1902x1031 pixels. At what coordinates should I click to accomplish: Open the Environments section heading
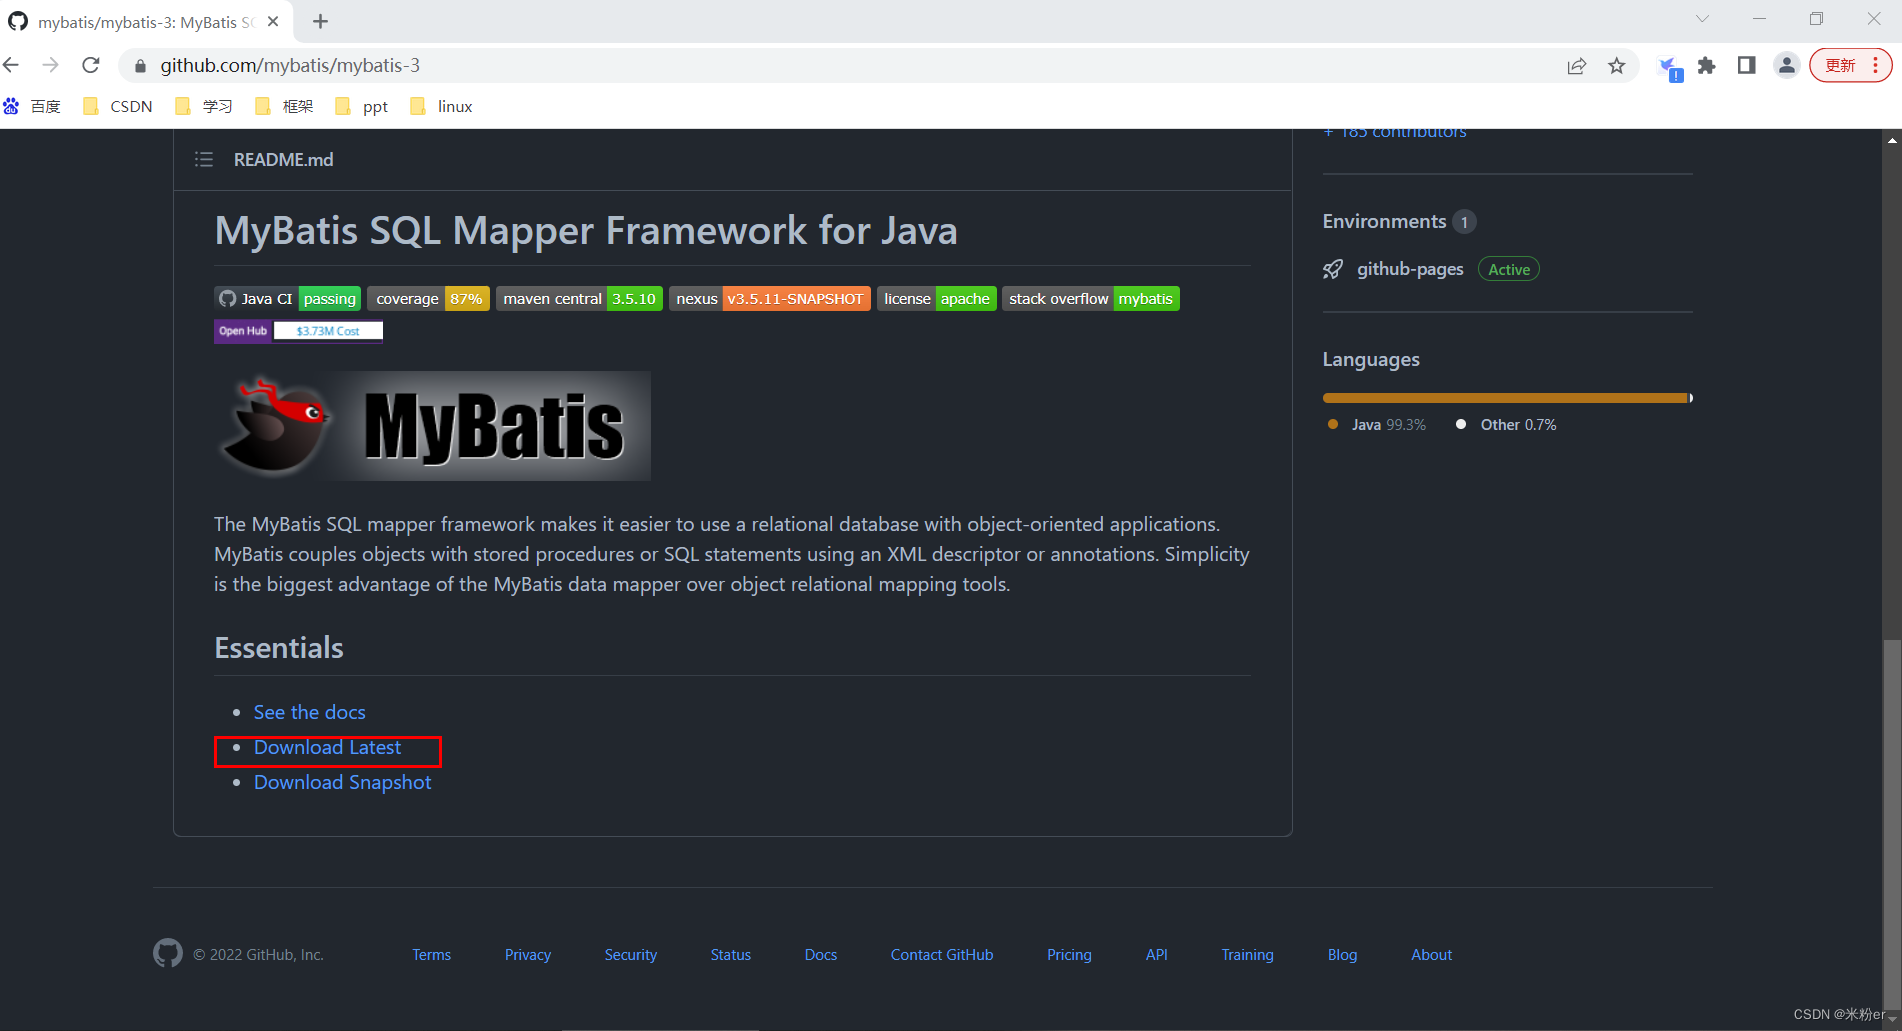[x=1385, y=221]
